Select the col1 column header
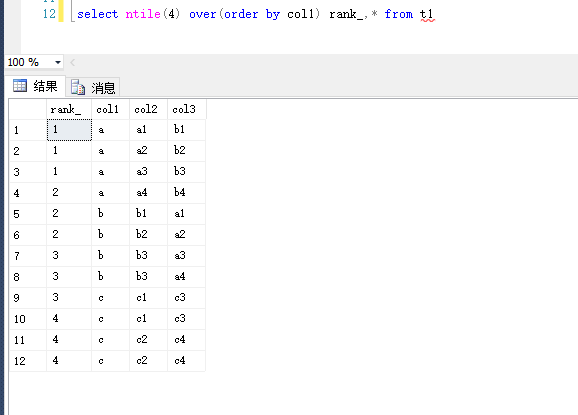The height and width of the screenshot is (415, 578). pyautogui.click(x=111, y=109)
